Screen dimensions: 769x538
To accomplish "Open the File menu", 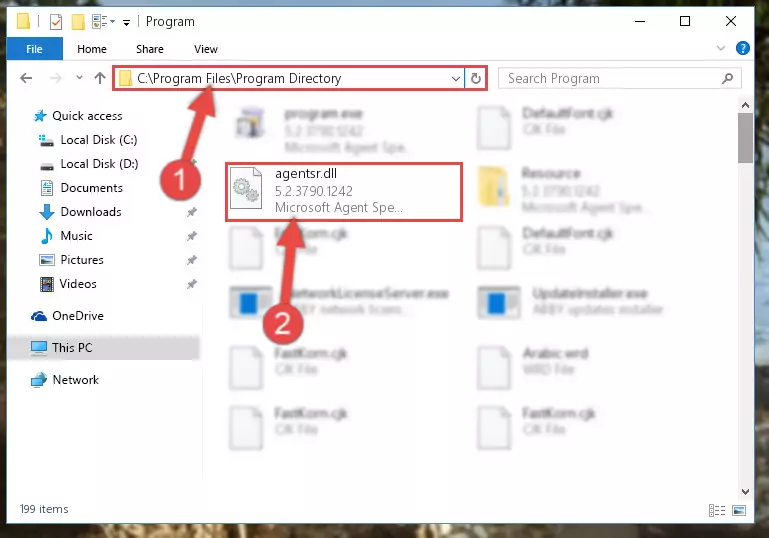I will [34, 49].
